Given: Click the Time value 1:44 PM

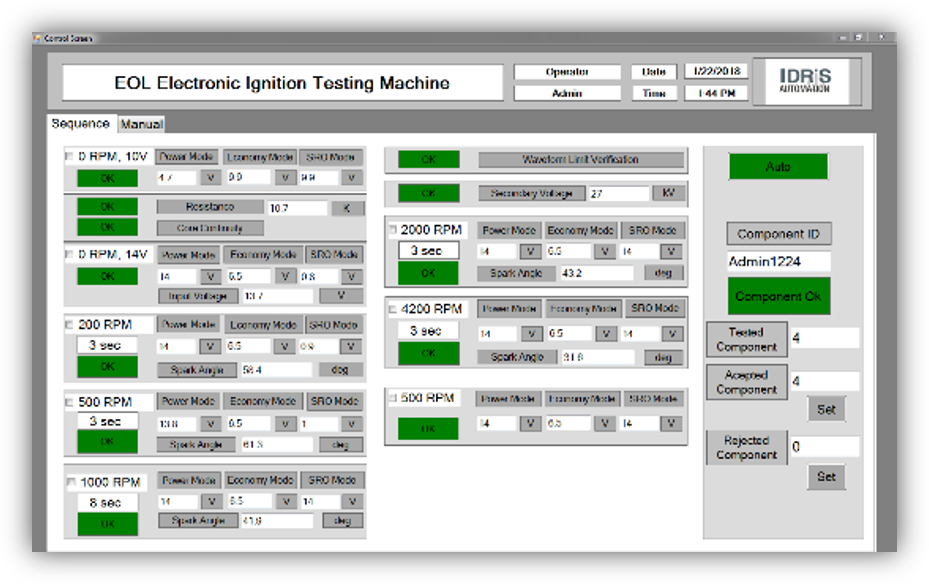Looking at the screenshot, I should click(716, 93).
